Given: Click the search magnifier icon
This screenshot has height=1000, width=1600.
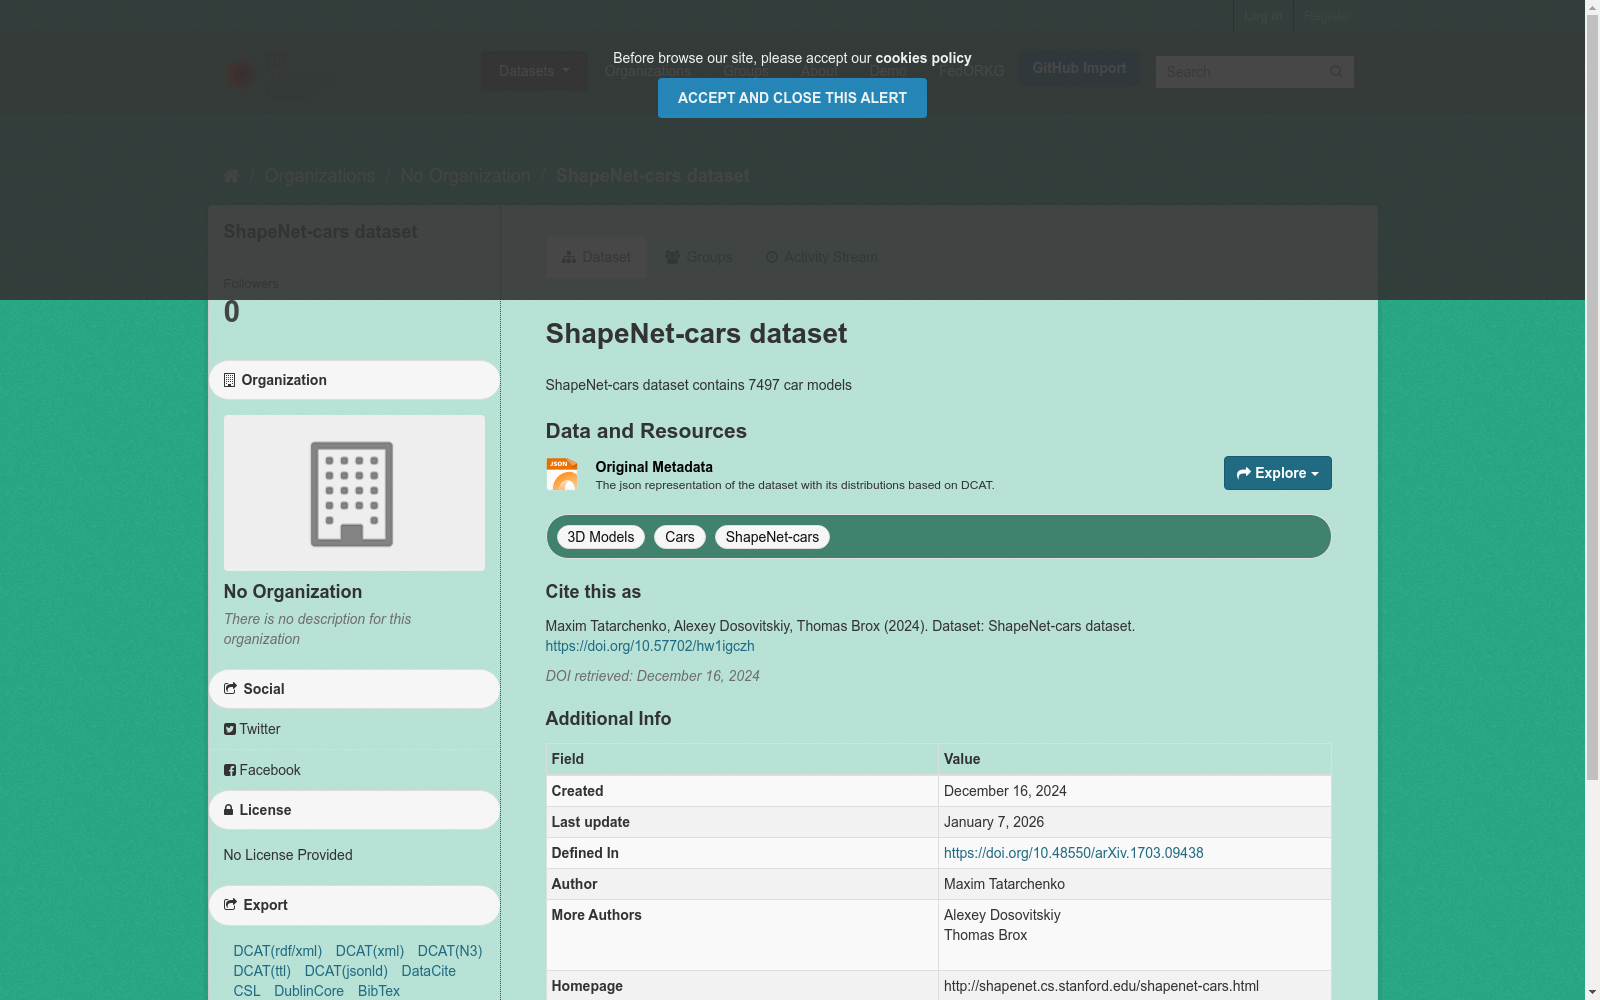Looking at the screenshot, I should (1337, 72).
